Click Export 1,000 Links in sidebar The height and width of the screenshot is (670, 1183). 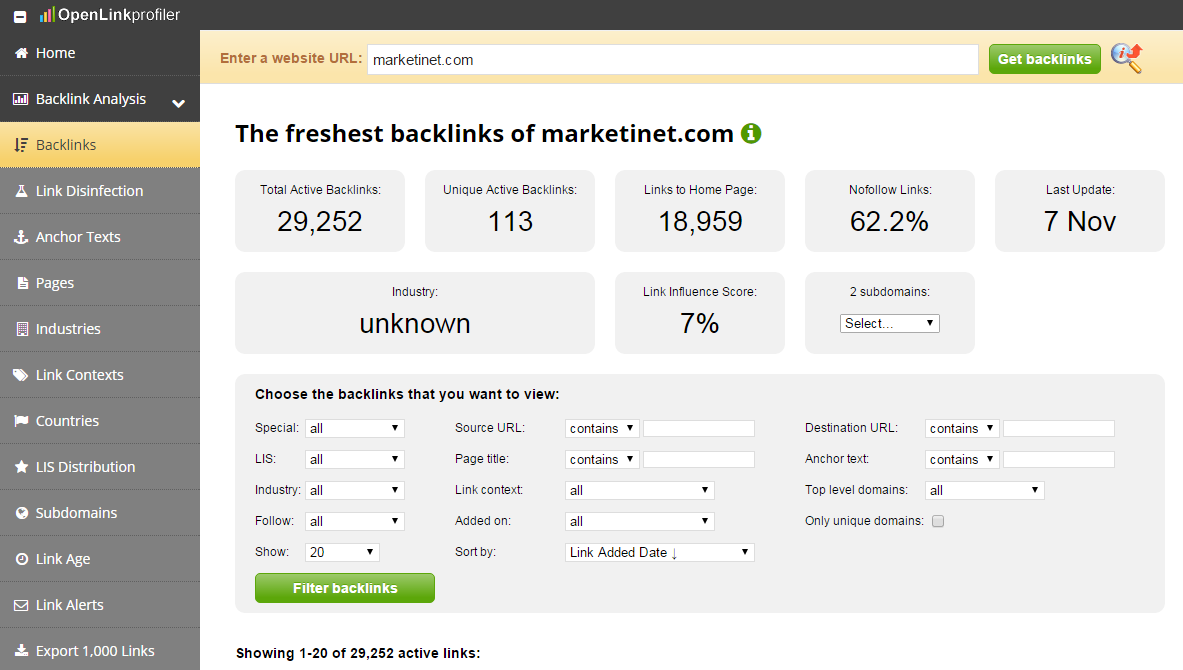coord(100,650)
